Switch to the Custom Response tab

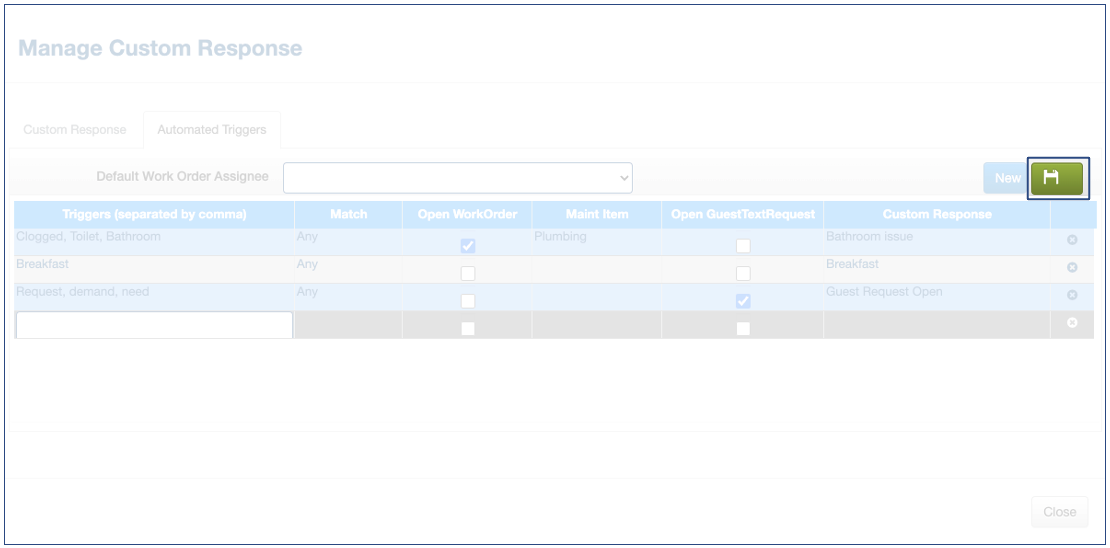(x=75, y=130)
